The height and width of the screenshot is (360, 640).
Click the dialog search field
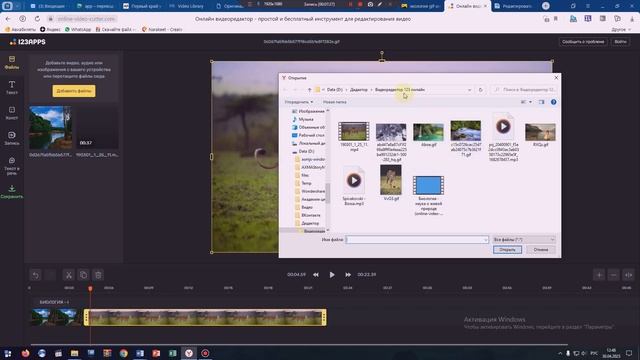click(x=524, y=89)
